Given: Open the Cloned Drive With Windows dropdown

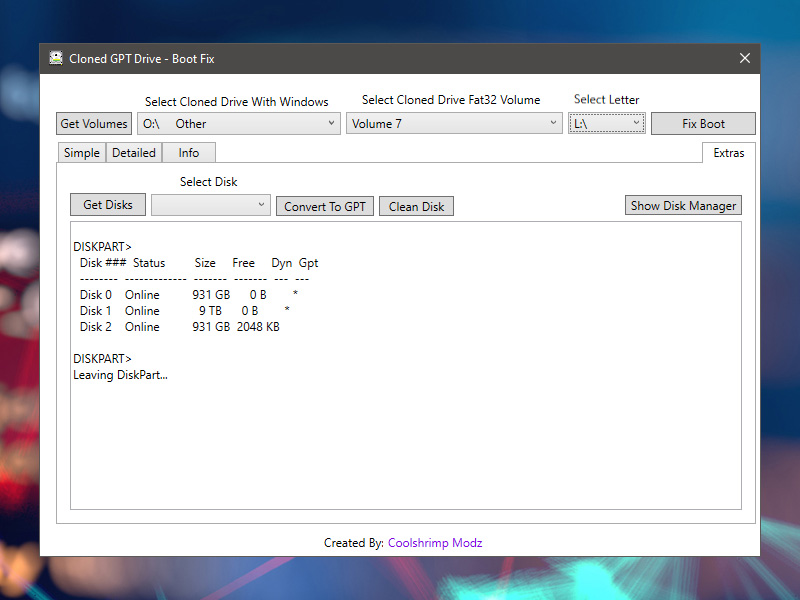Looking at the screenshot, I should (x=239, y=124).
